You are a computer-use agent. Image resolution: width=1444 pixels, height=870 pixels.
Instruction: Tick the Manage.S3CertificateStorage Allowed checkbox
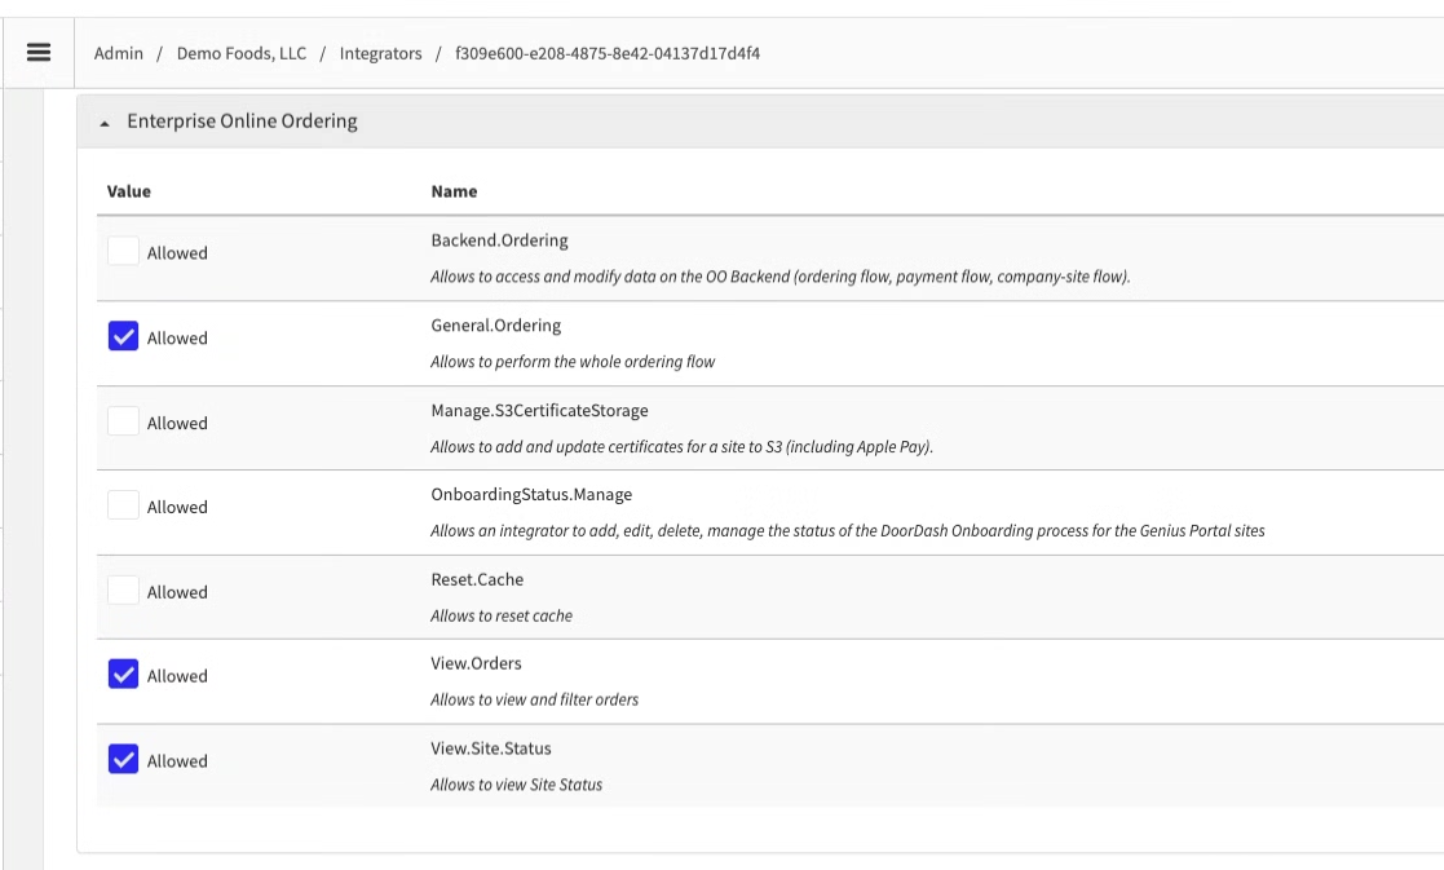123,421
